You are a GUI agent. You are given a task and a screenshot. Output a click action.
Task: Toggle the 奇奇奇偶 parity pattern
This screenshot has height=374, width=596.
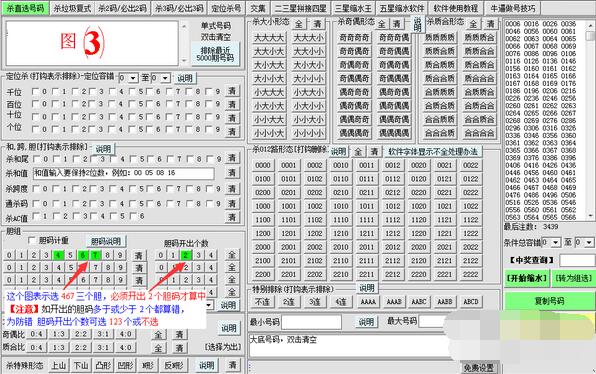click(394, 38)
